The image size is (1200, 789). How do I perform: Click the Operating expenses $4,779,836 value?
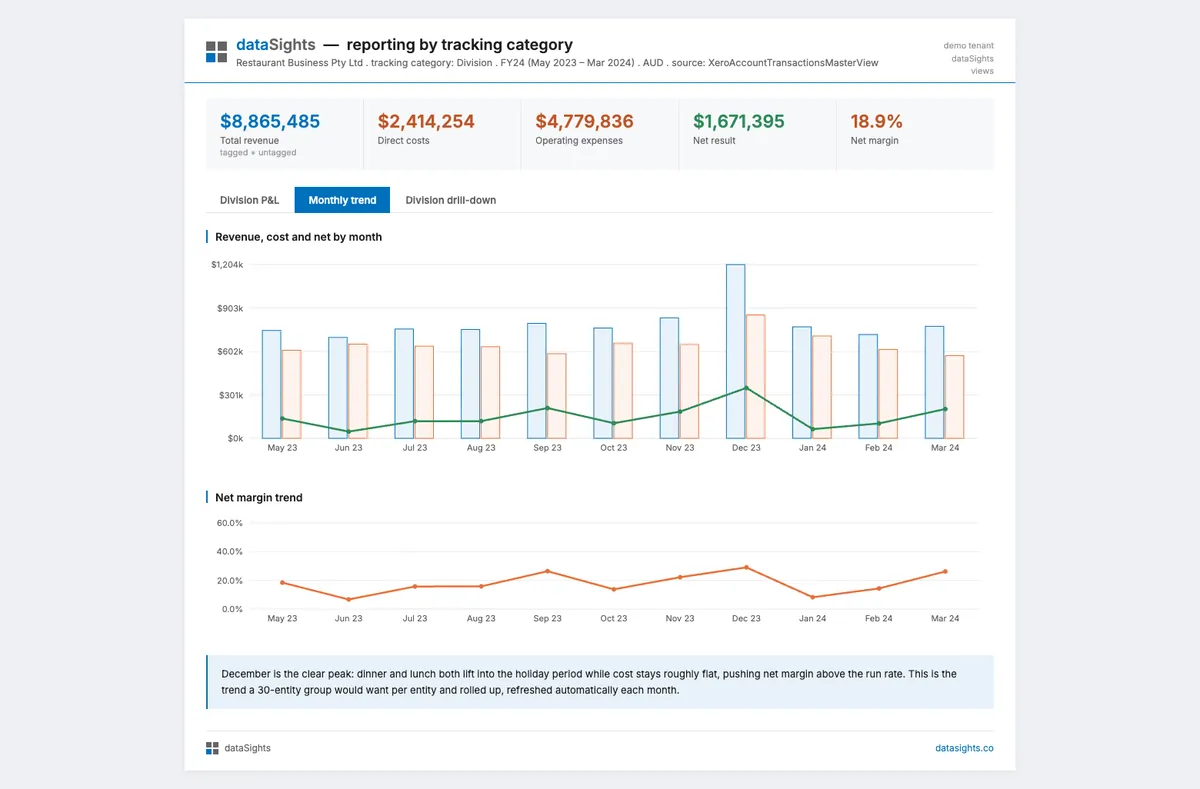tap(584, 121)
